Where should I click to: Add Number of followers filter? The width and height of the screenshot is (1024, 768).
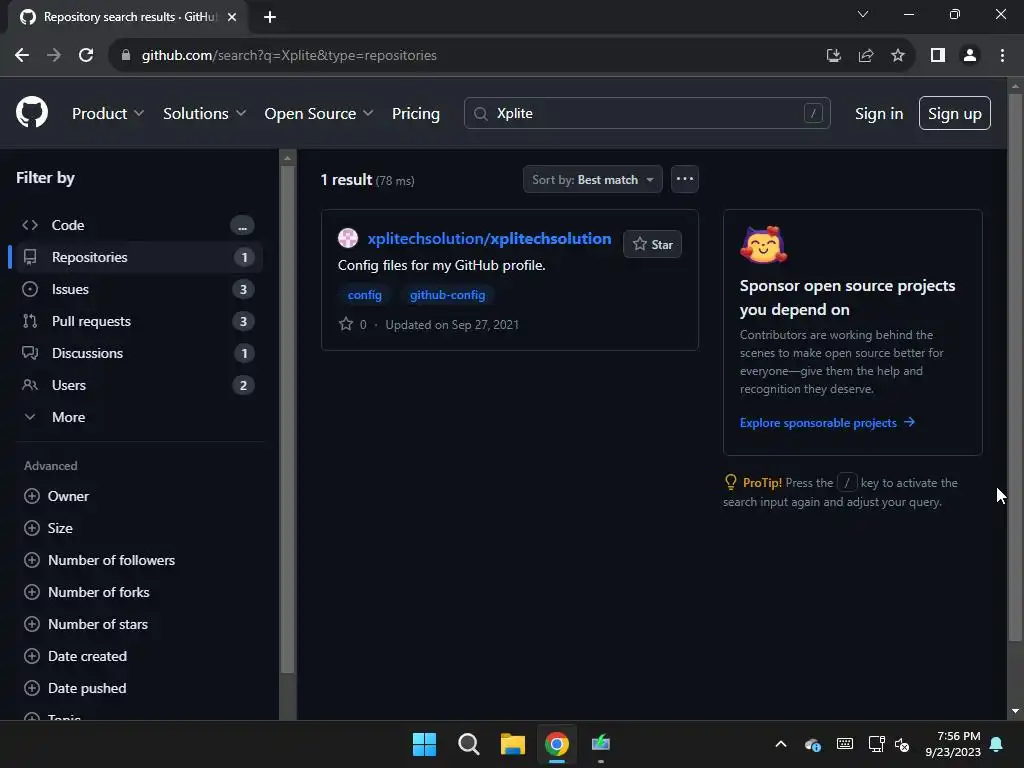coord(99,560)
